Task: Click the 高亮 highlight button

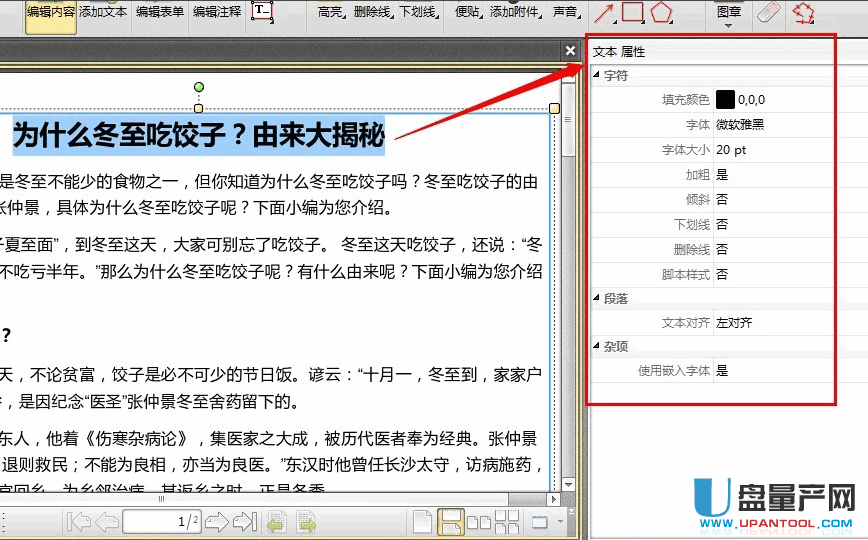Action: click(x=329, y=12)
